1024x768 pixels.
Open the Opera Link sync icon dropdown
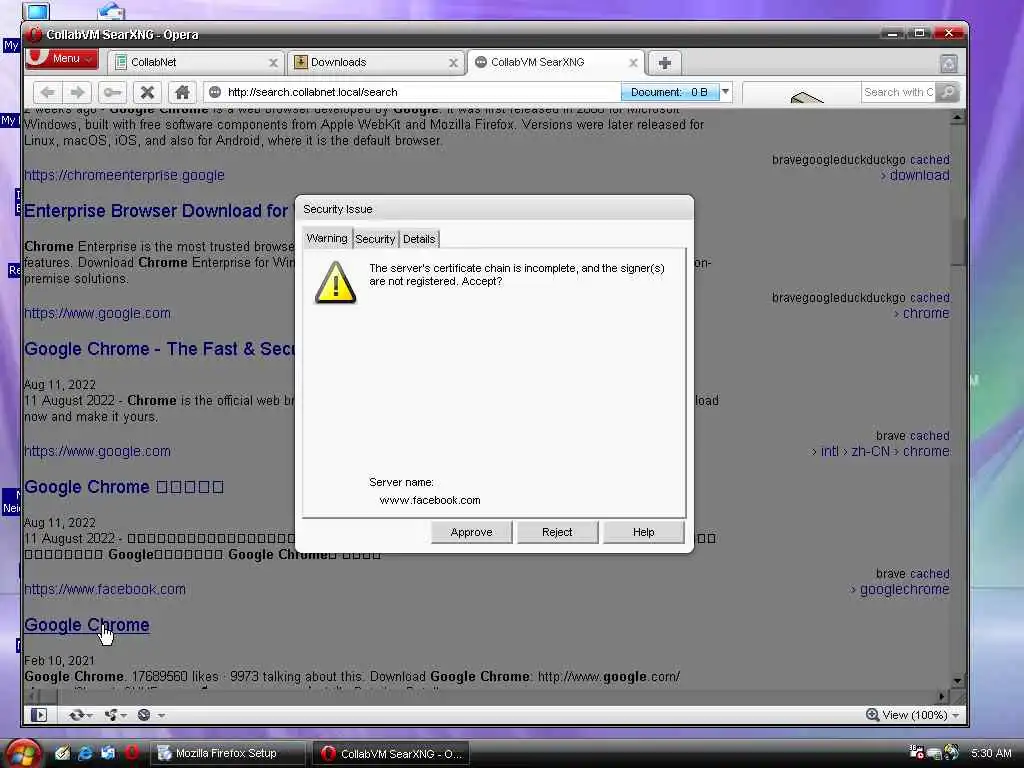80,715
